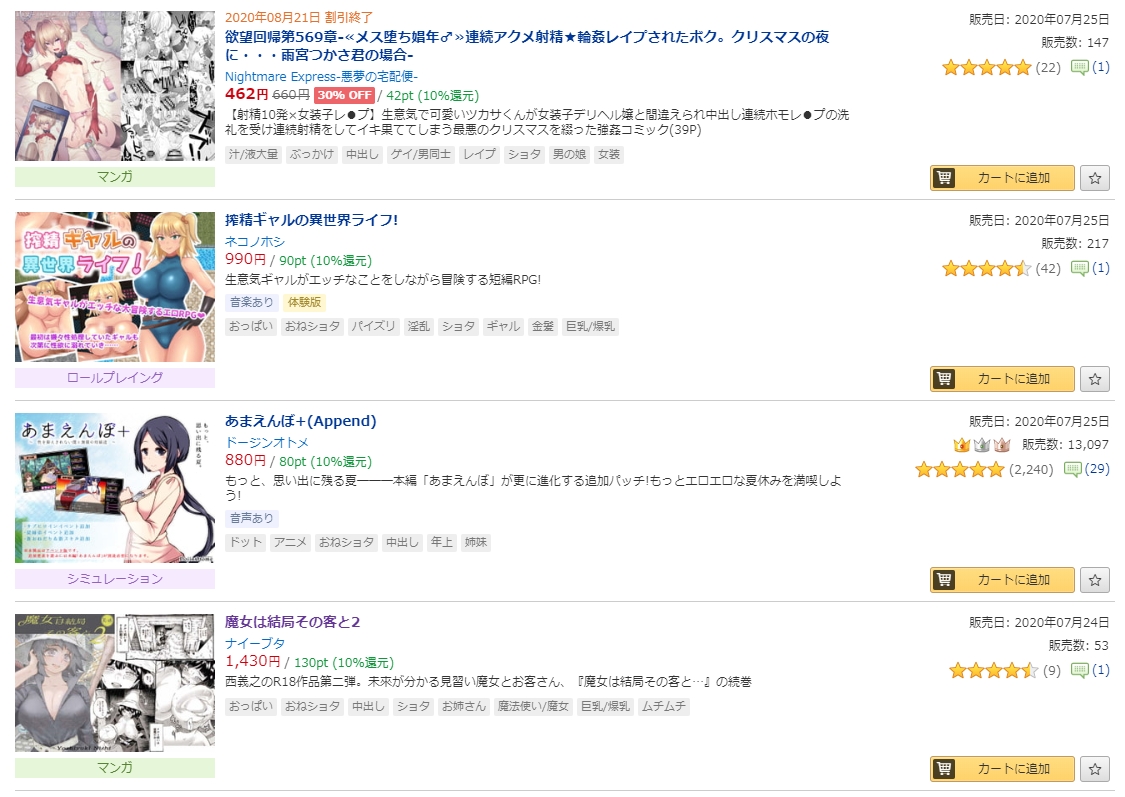
Task: Open review comments icon for あまえんぼ+ (29)
Action: (x=1072, y=469)
